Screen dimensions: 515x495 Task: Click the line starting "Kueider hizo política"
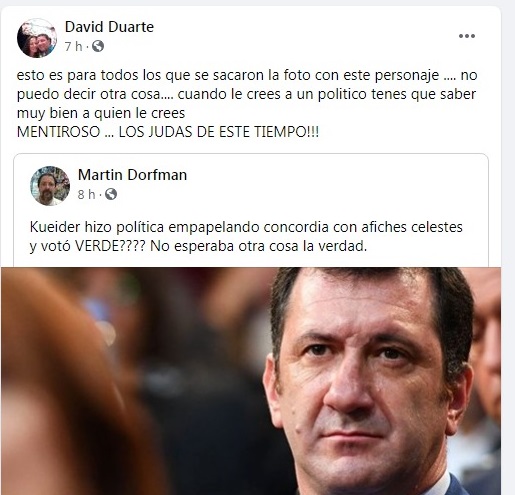click(246, 227)
